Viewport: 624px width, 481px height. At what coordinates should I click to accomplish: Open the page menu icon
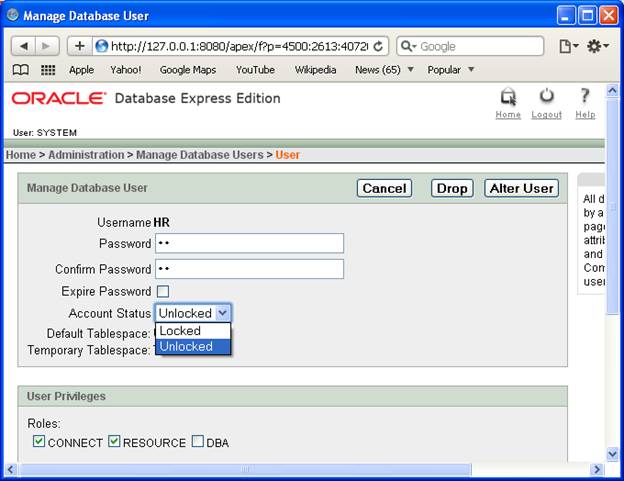[569, 47]
